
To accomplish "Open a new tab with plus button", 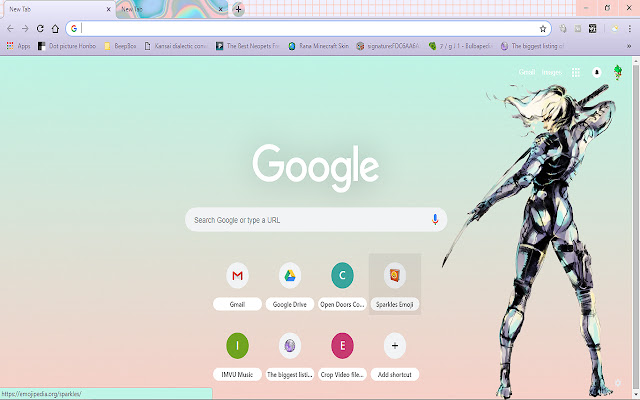I will click(238, 9).
